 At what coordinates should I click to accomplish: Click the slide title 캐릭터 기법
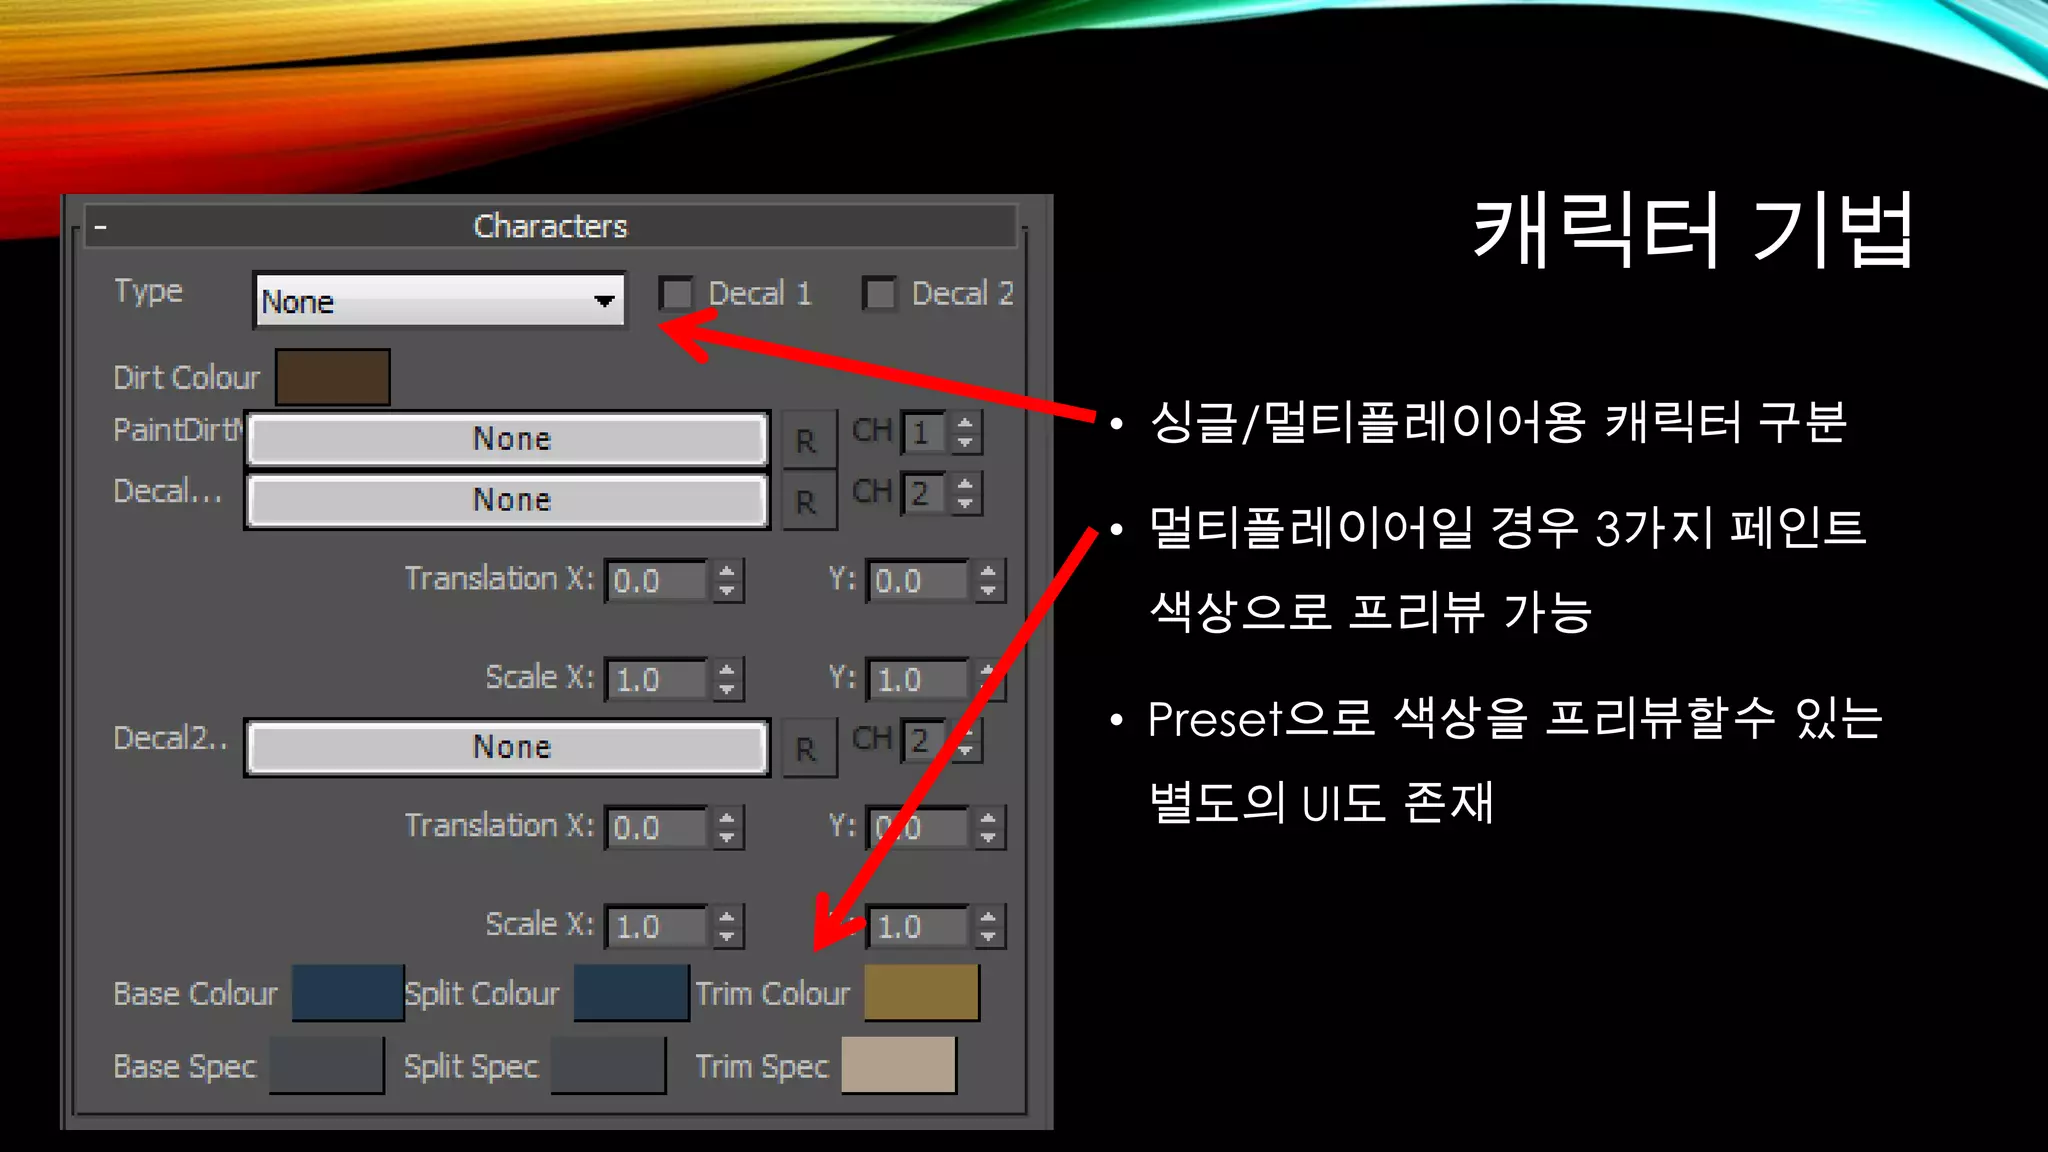coord(1693,230)
